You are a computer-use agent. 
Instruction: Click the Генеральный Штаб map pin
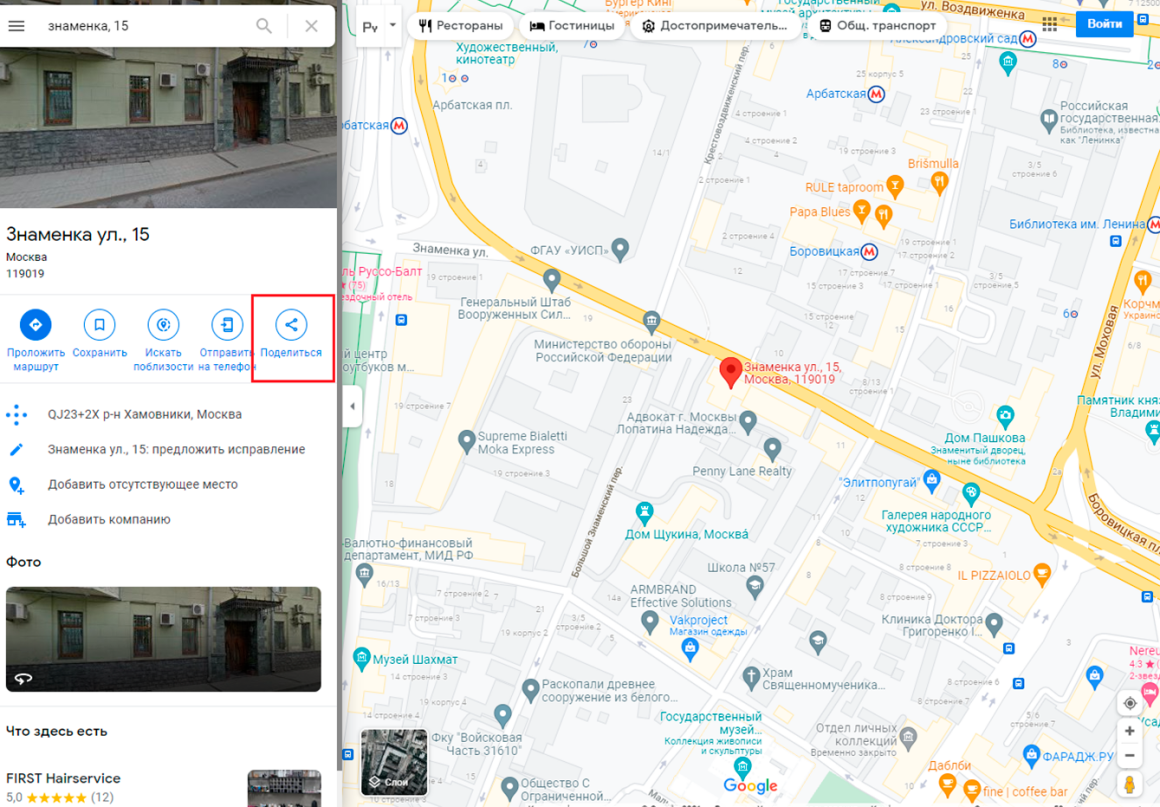(x=551, y=280)
